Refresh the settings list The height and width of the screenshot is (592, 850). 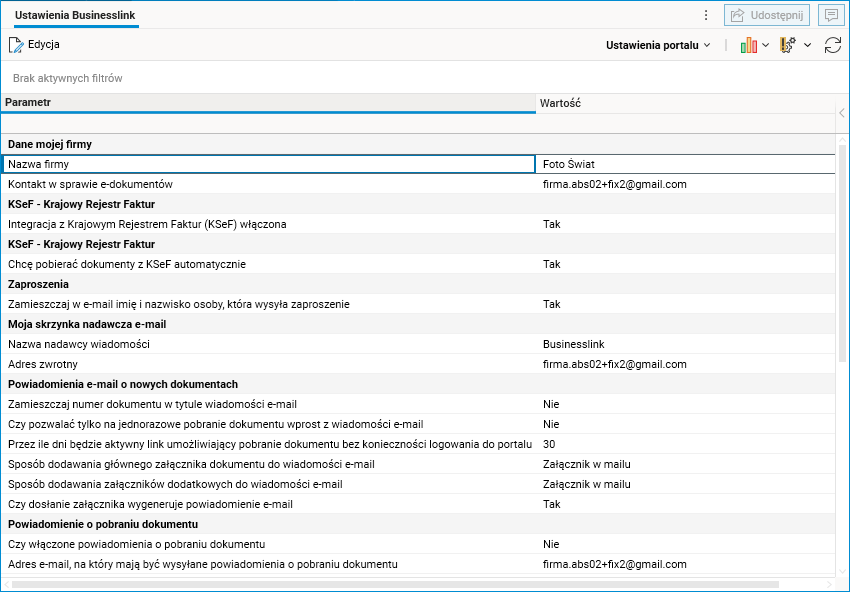point(832,45)
